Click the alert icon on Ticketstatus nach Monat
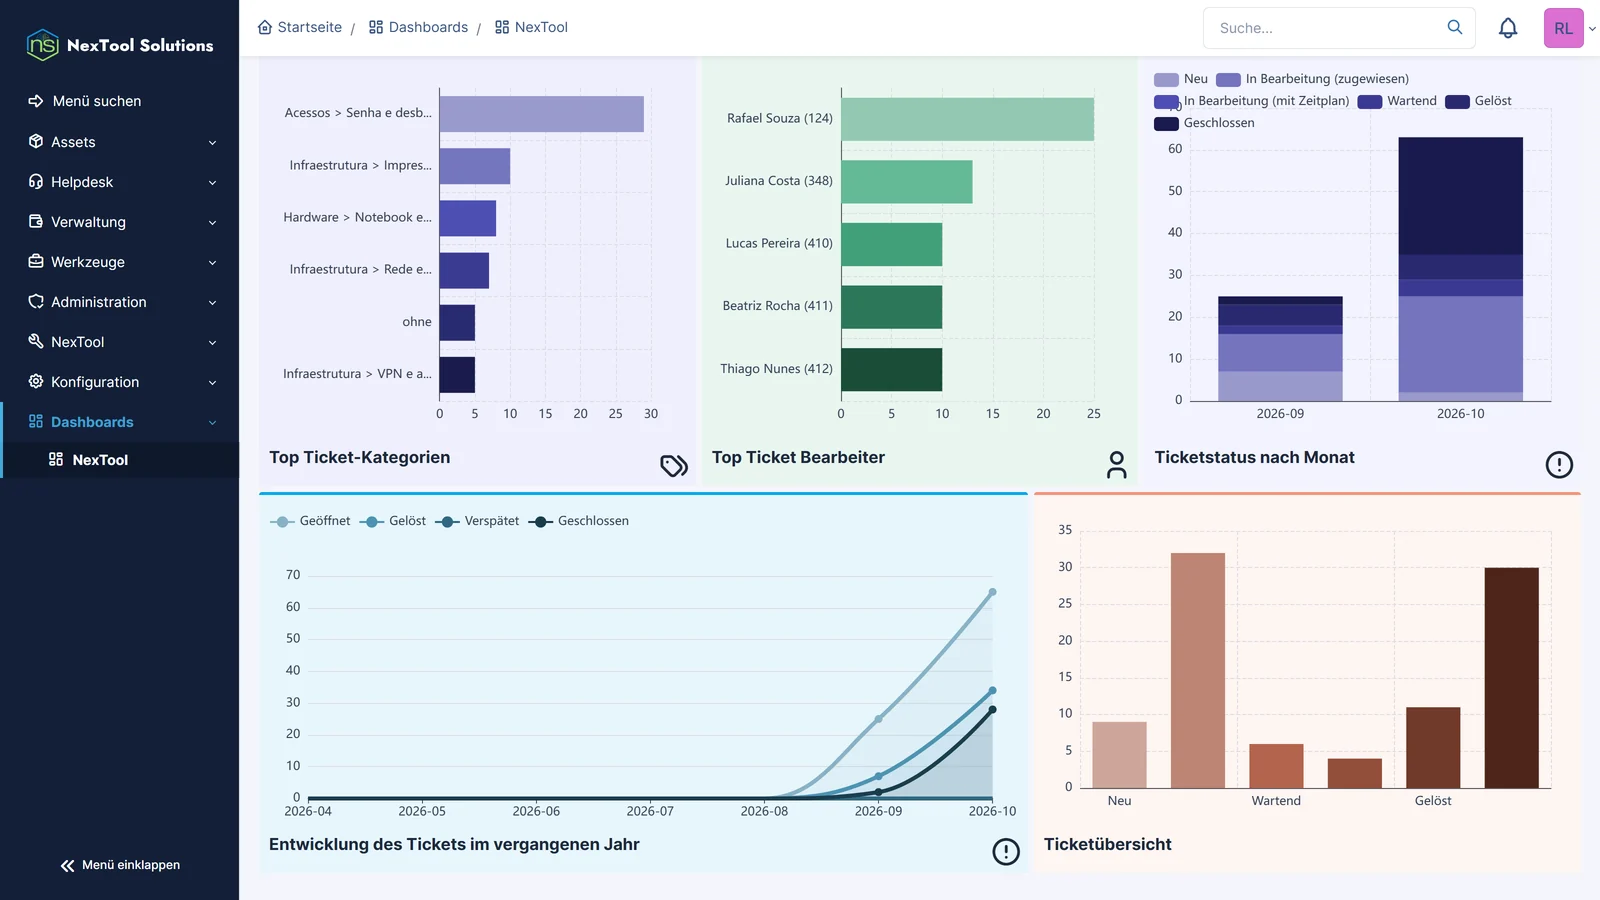Viewport: 1600px width, 900px height. [1559, 465]
